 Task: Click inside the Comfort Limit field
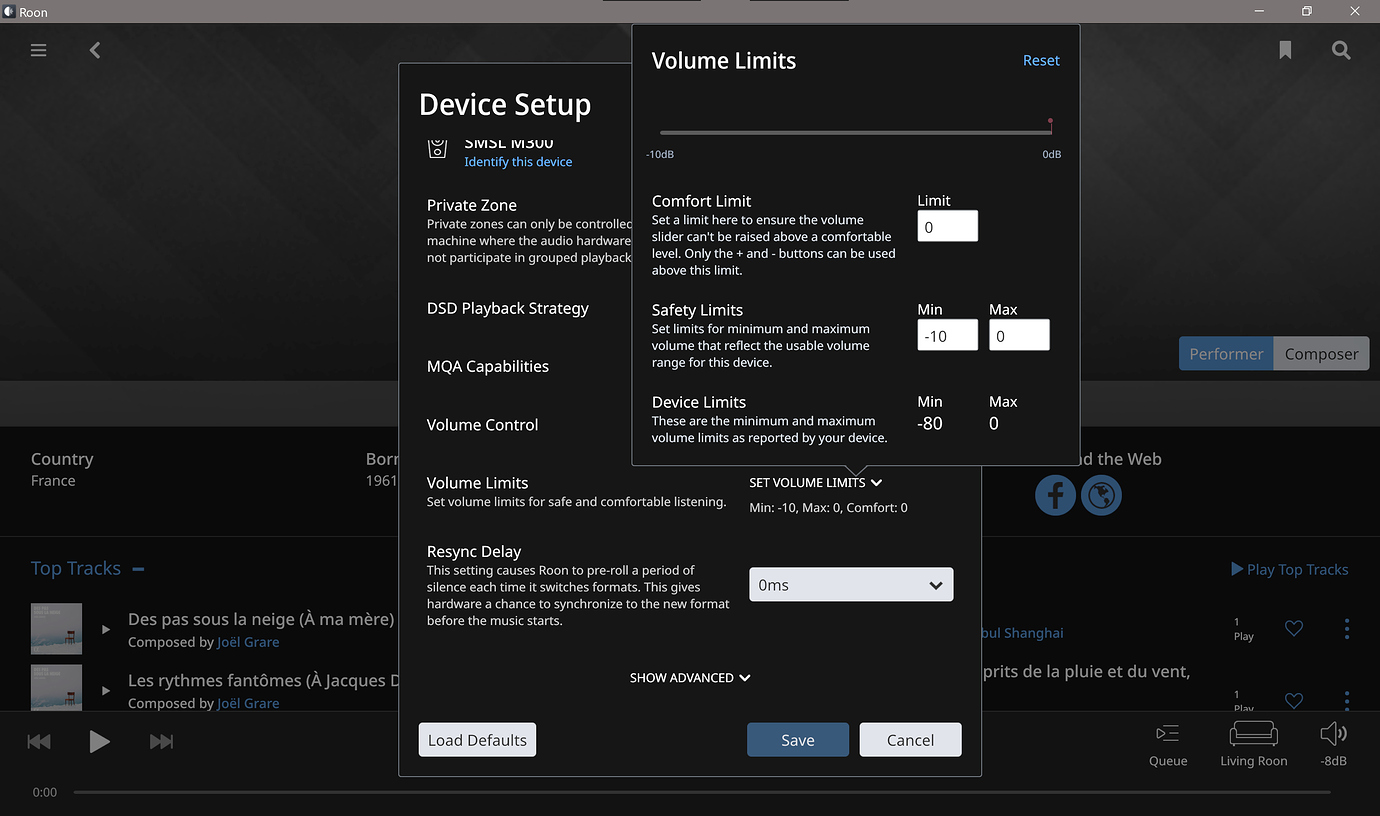click(946, 226)
